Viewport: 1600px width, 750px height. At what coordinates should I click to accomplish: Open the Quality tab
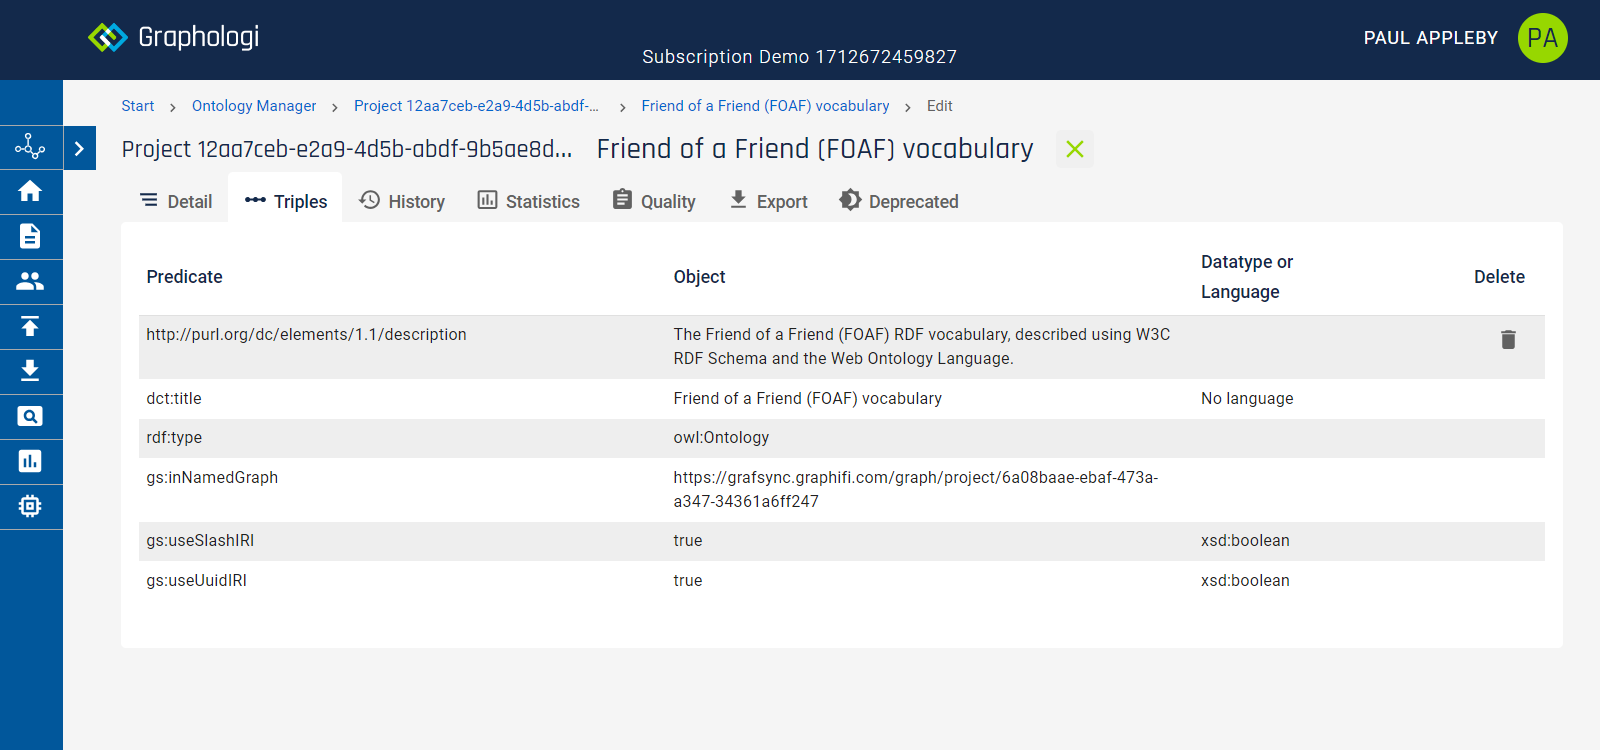(654, 201)
